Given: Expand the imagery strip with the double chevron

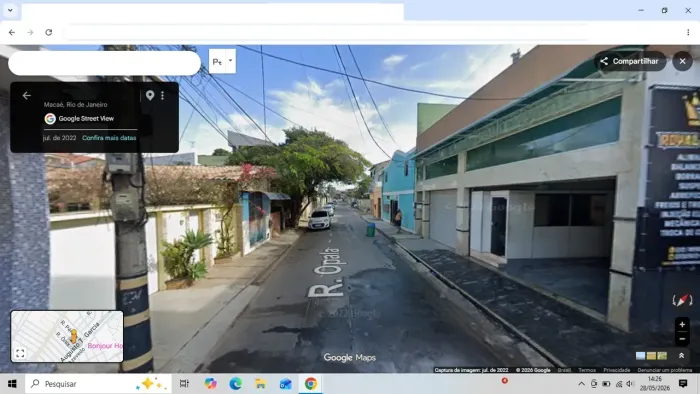Looking at the screenshot, I should [x=681, y=356].
